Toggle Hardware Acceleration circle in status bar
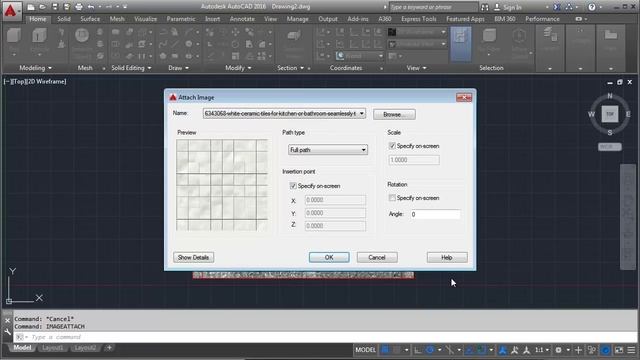 coord(606,350)
